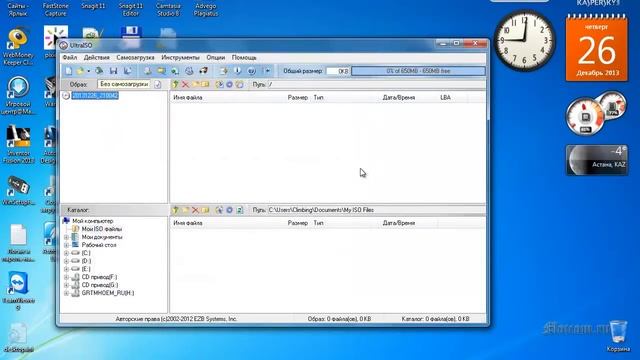This screenshot has width=640, height=360.
Task: Click the Open CD/DVD disc icon in toolbar
Action: pos(99,71)
